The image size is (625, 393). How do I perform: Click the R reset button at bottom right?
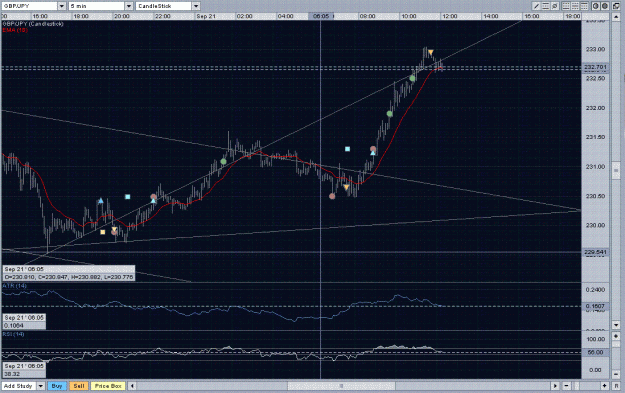tap(616, 386)
